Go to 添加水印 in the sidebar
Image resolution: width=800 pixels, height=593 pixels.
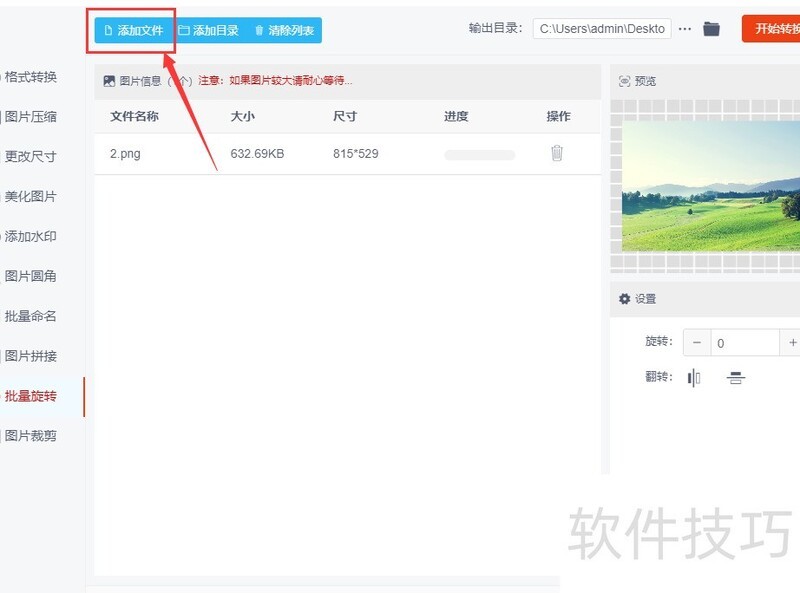[x=31, y=236]
